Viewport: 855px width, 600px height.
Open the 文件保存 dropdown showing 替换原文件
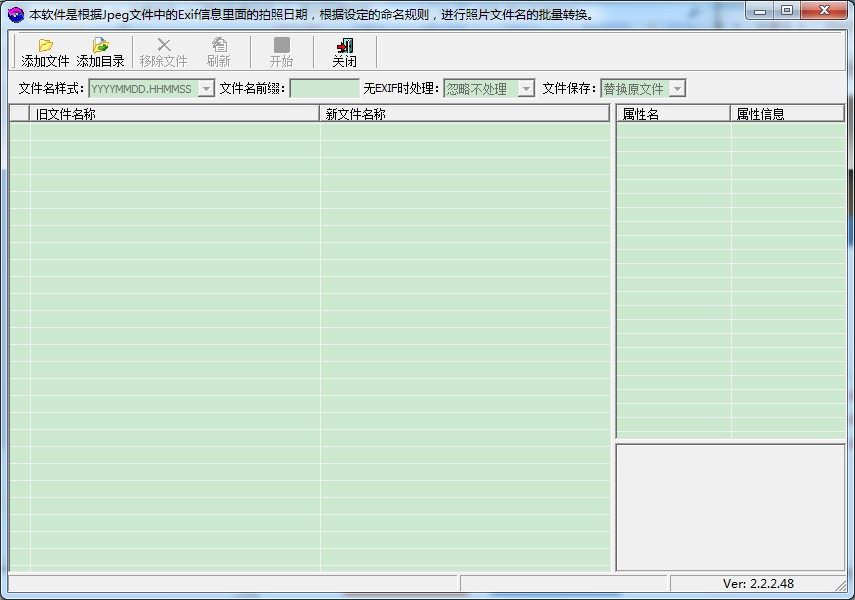(677, 89)
